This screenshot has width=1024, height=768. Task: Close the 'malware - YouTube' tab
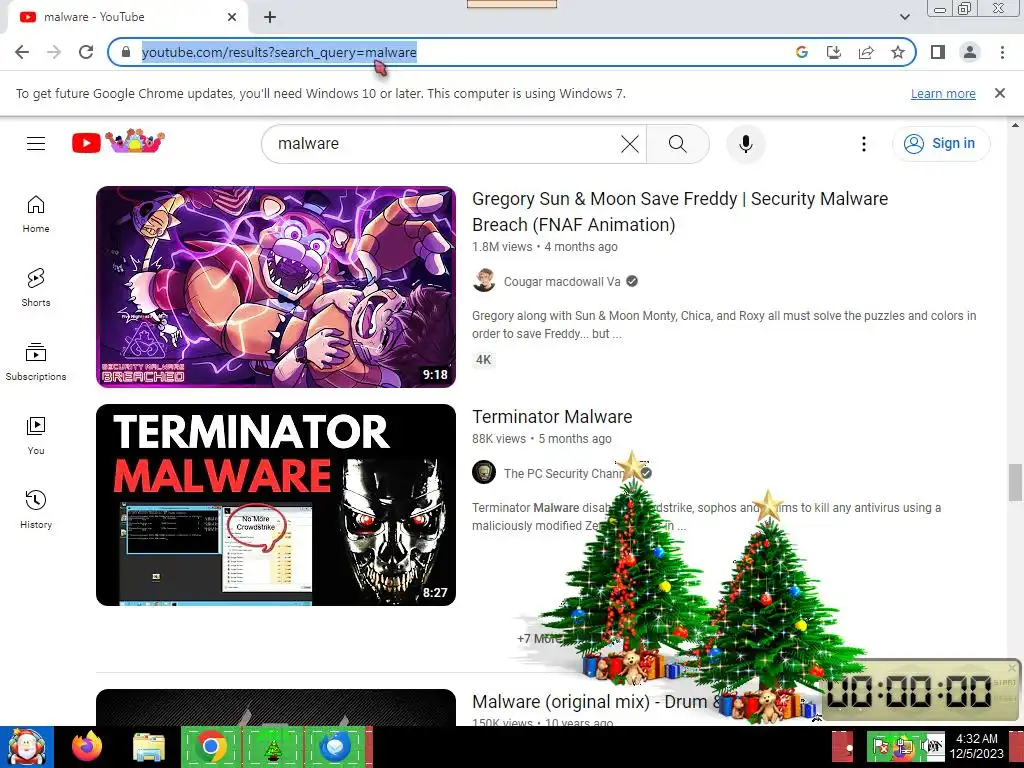click(x=232, y=18)
